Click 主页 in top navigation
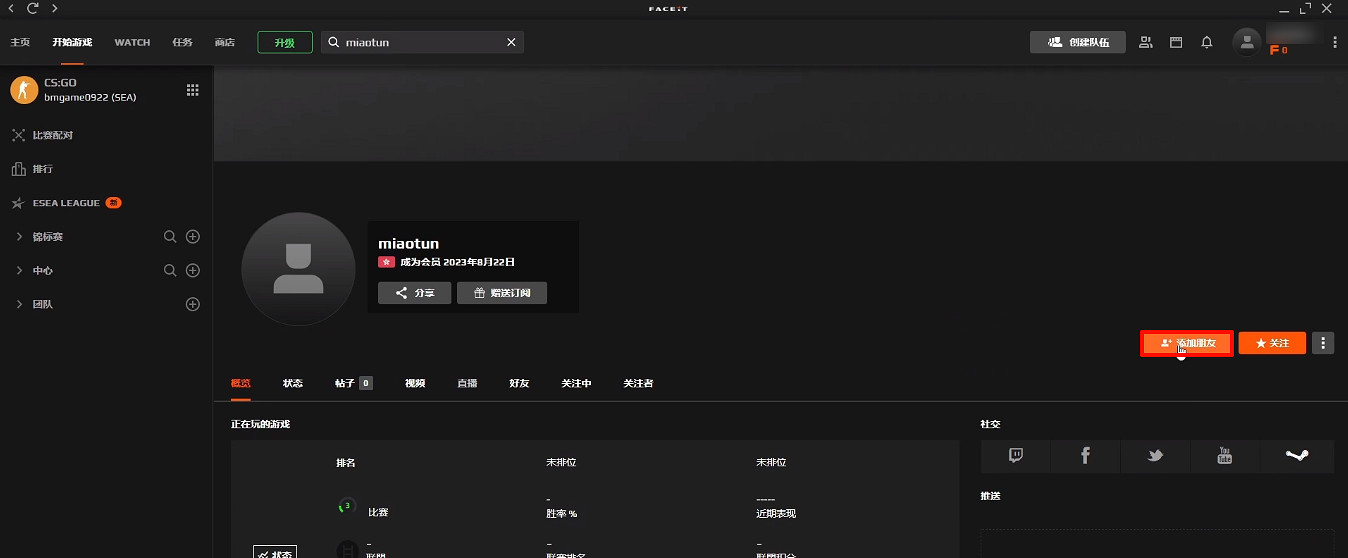This screenshot has width=1348, height=558. pos(20,42)
